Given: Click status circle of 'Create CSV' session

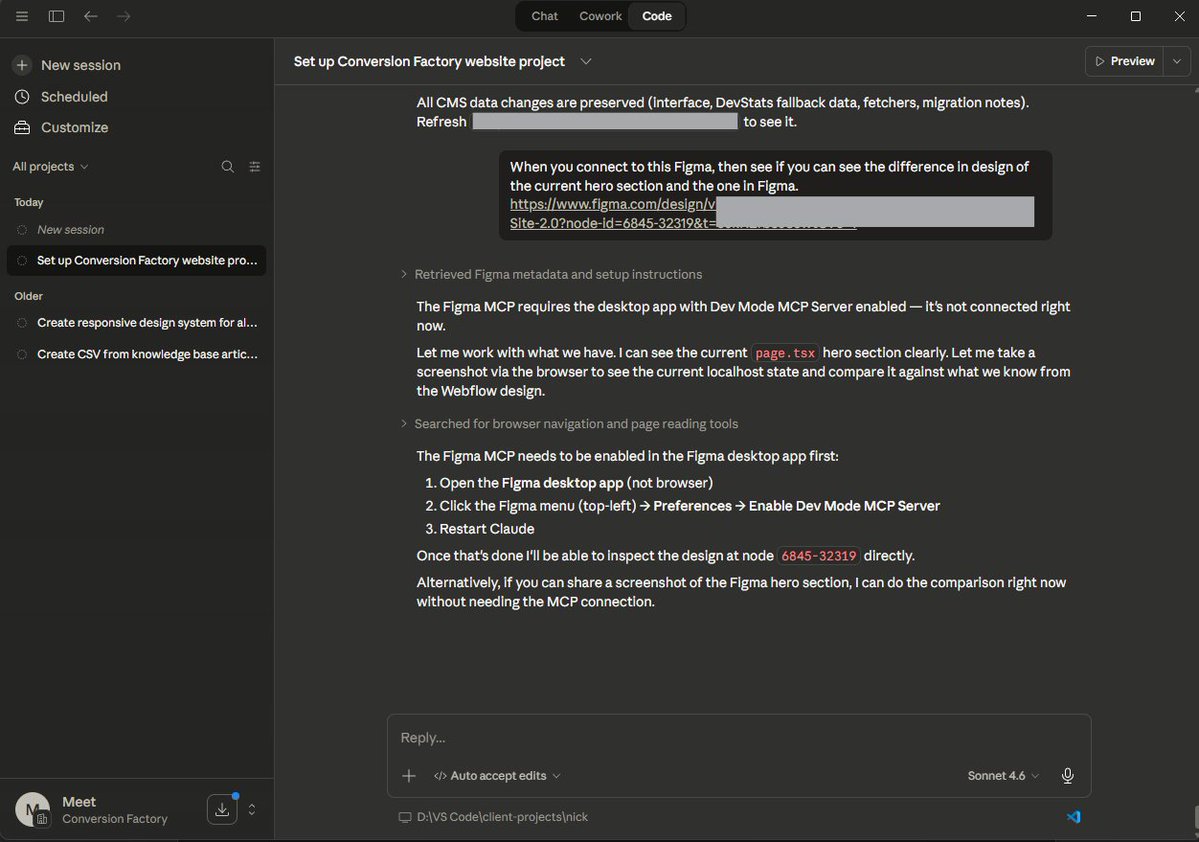Looking at the screenshot, I should pos(22,354).
